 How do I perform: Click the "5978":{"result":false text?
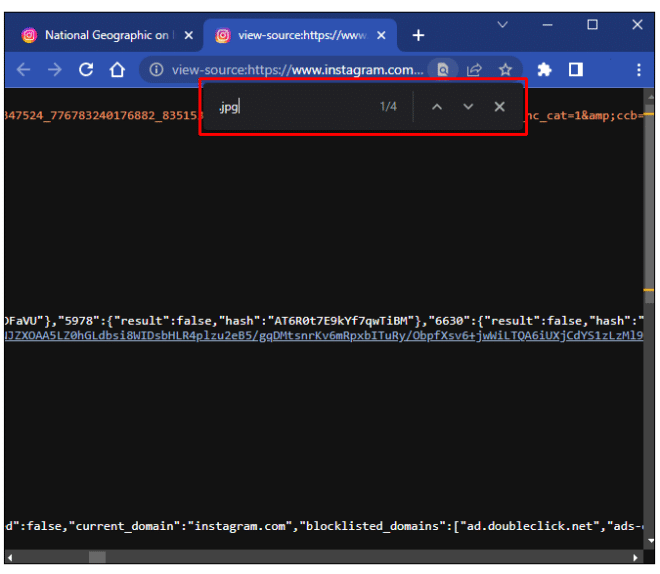[x=135, y=321]
